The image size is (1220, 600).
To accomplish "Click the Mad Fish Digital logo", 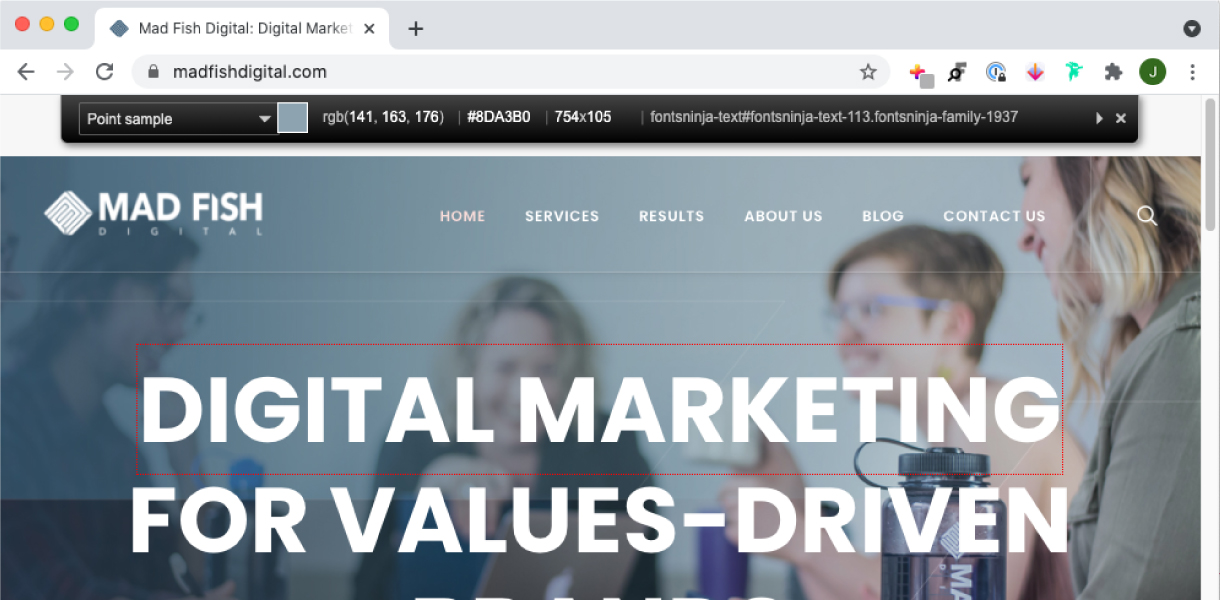I will 153,213.
